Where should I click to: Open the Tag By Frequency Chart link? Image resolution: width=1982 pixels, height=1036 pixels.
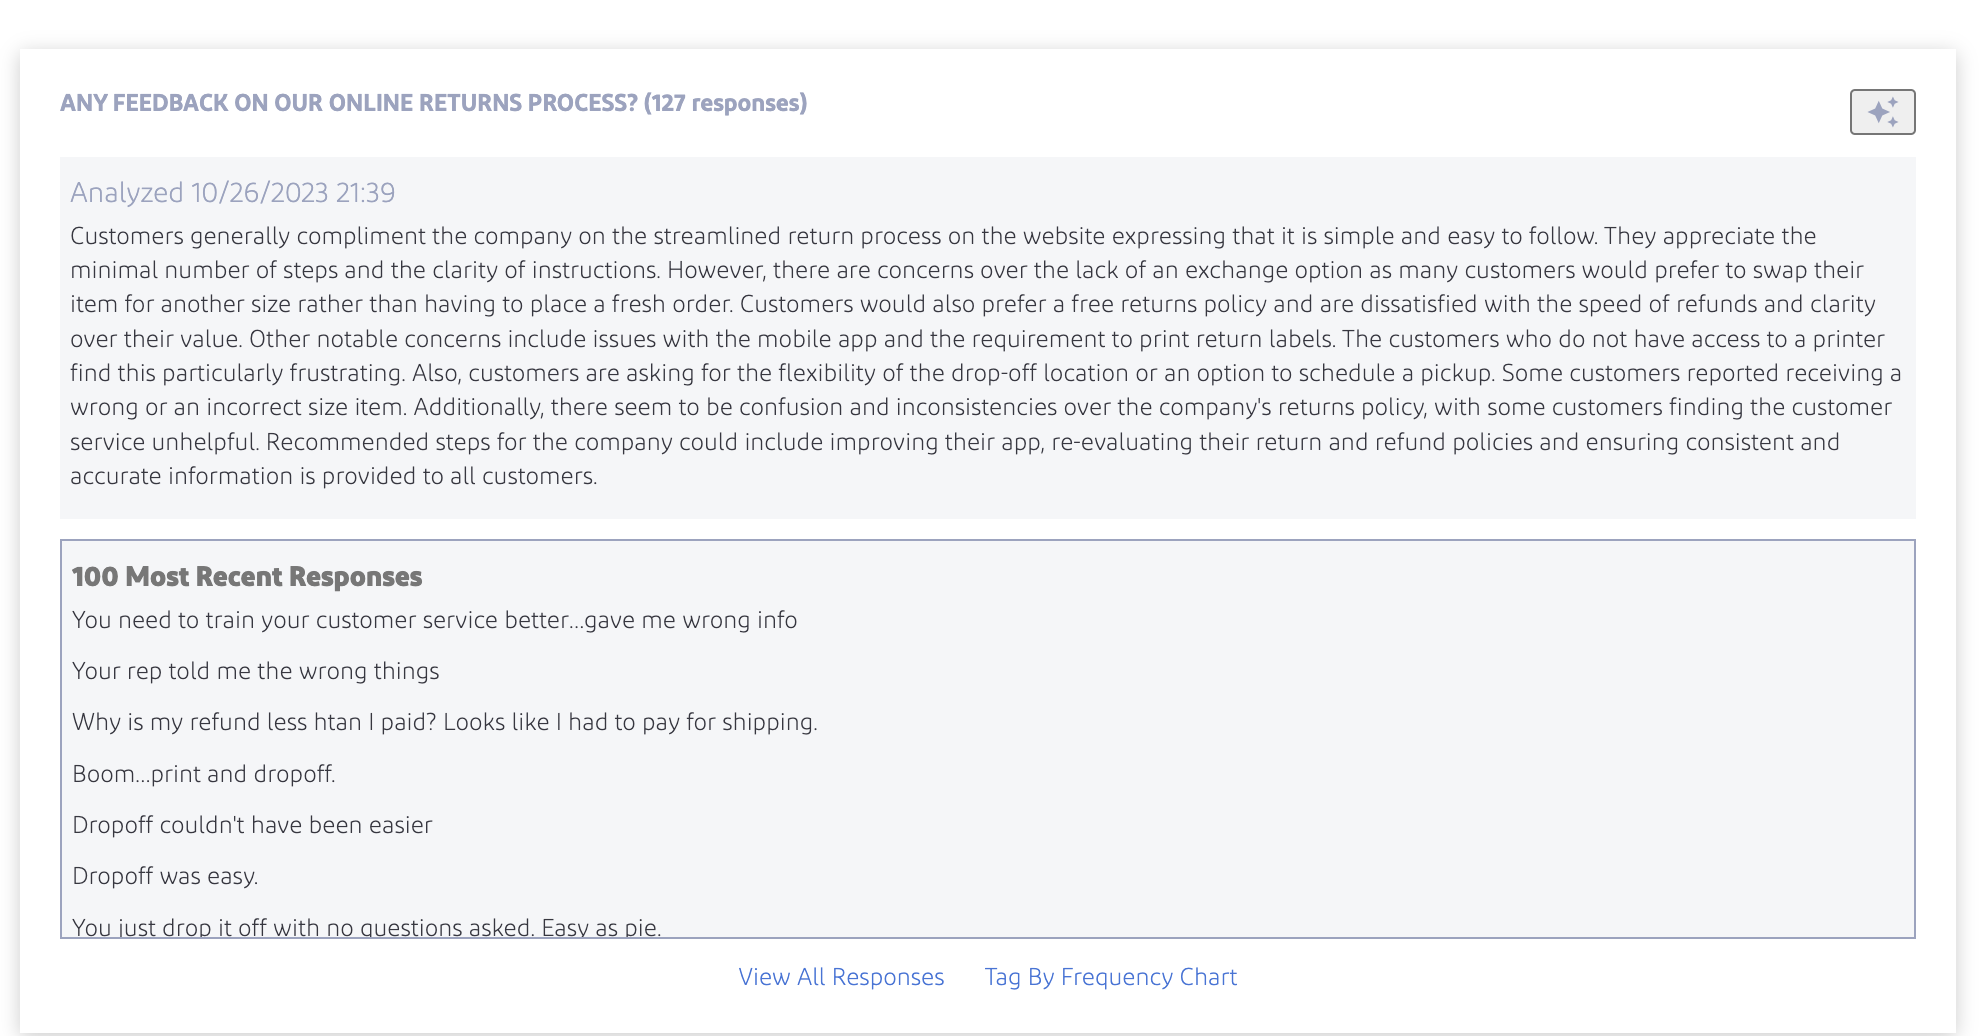tap(1110, 977)
